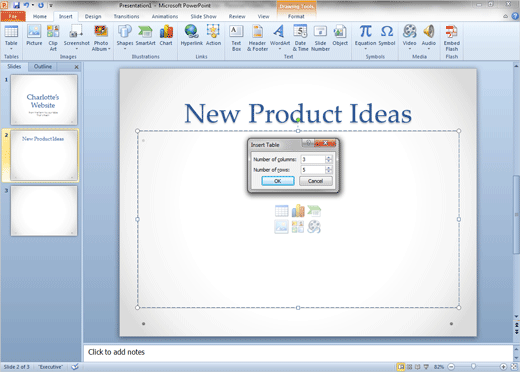Image resolution: width=520 pixels, height=372 pixels.
Task: Click the Number of rows field
Action: (313, 170)
